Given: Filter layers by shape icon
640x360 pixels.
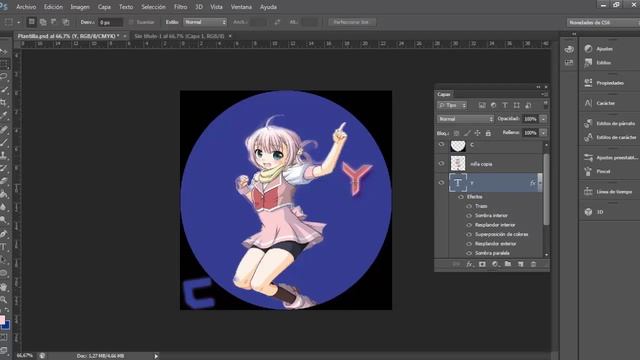Looking at the screenshot, I should pyautogui.click(x=517, y=105).
